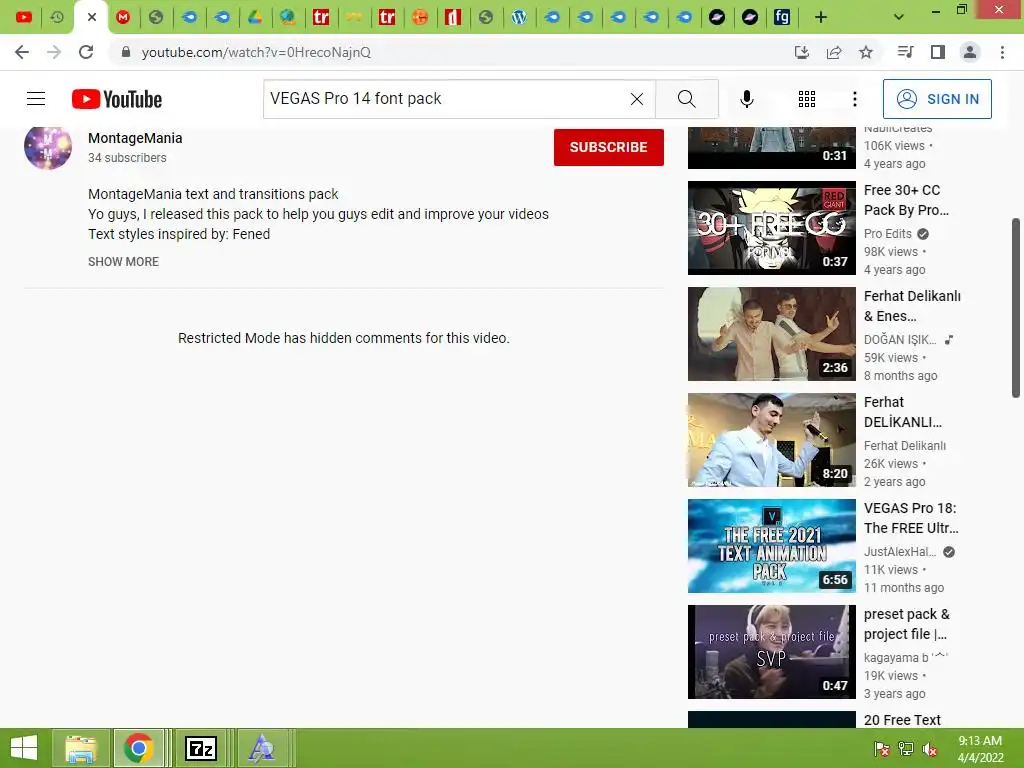This screenshot has height=768, width=1024.
Task: Open 7-Zip from the taskbar
Action: click(x=200, y=748)
